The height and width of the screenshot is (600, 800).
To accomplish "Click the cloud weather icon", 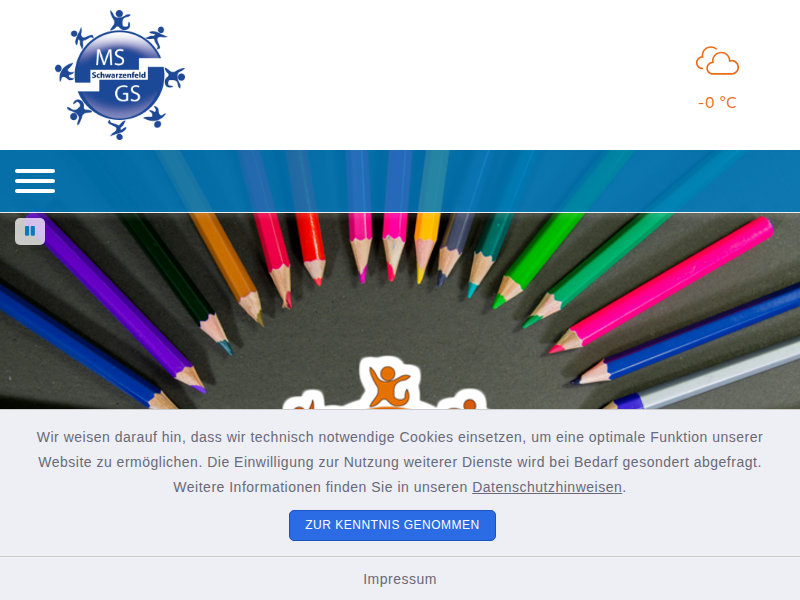I will point(717,61).
